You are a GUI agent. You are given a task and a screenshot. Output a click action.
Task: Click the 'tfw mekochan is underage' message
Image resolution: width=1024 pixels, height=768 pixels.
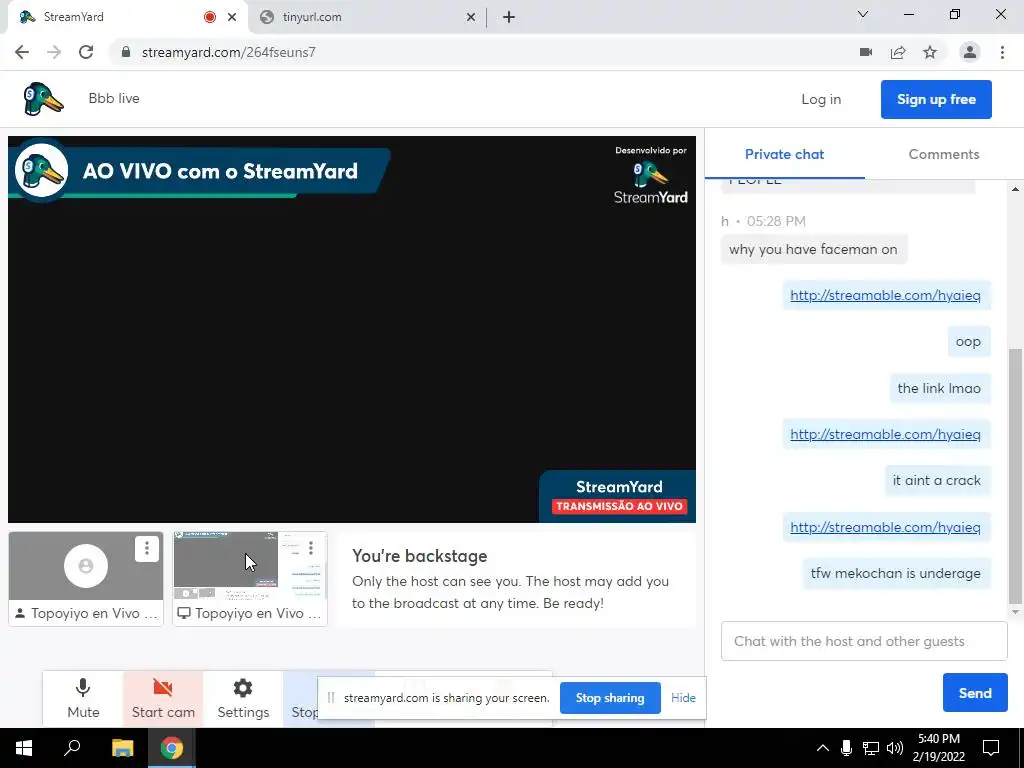click(895, 573)
